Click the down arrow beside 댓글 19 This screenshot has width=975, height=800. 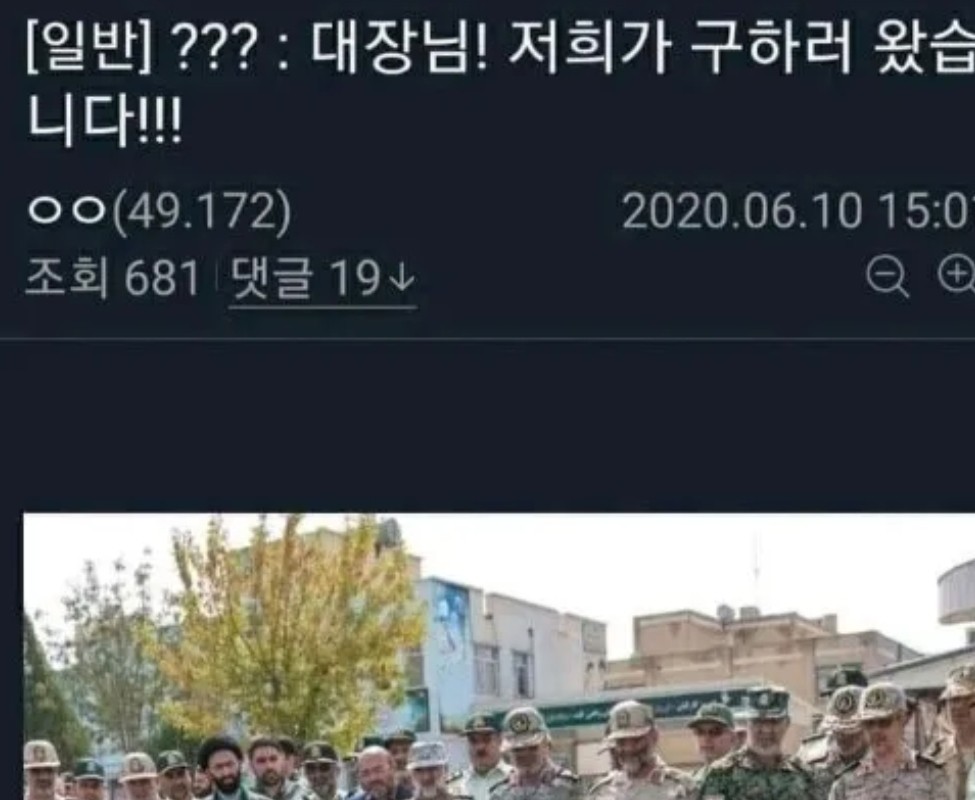401,278
